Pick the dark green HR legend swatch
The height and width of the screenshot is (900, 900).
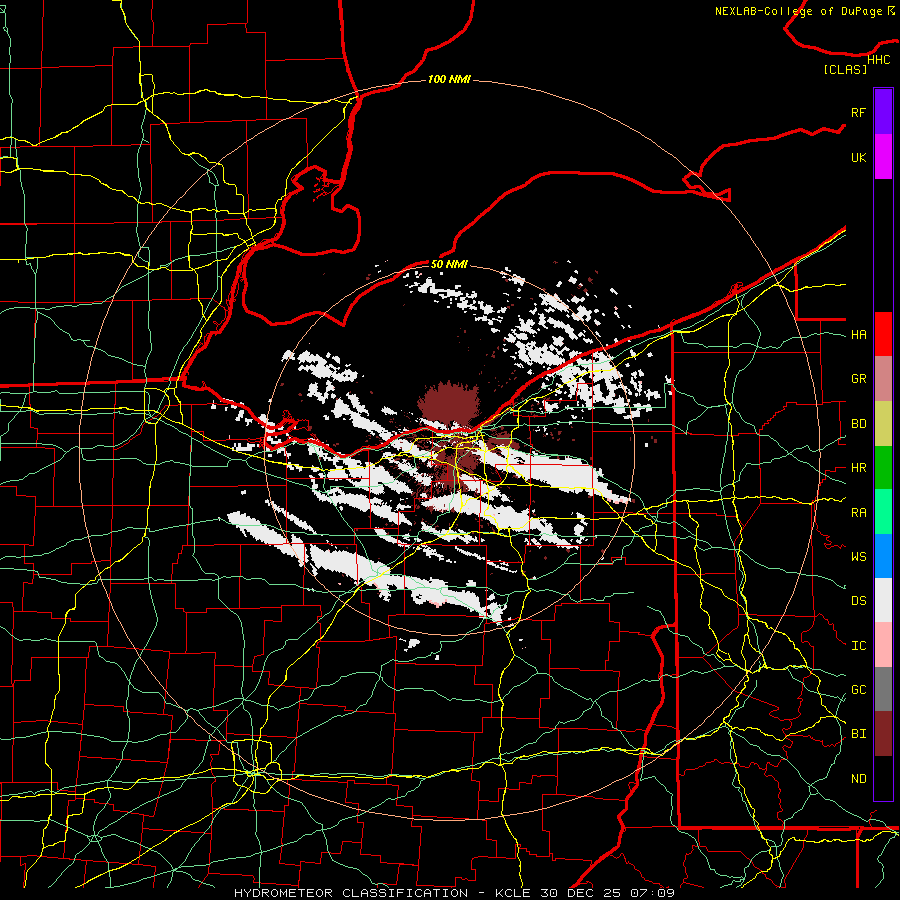(x=883, y=468)
